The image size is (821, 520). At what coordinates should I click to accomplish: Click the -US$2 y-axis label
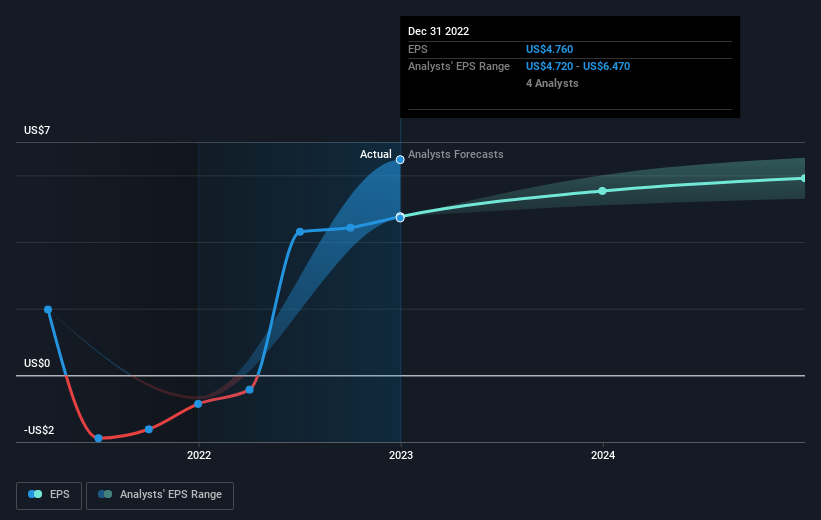[39, 430]
